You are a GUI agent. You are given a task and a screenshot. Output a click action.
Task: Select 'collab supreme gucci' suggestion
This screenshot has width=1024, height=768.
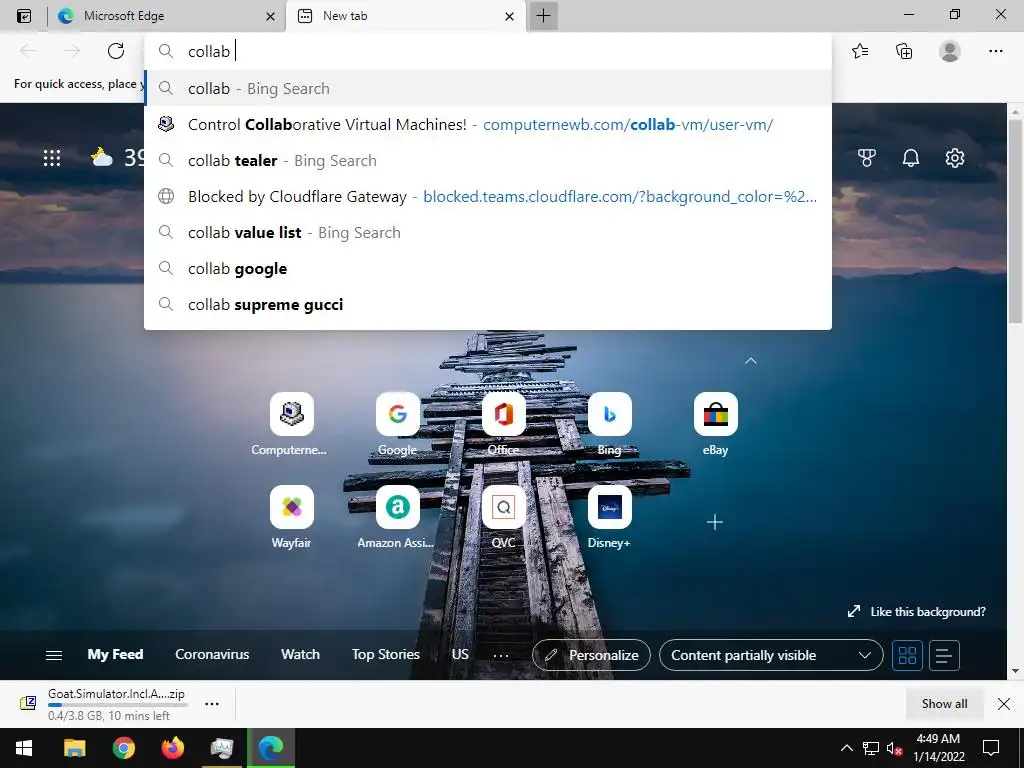pyautogui.click(x=488, y=304)
